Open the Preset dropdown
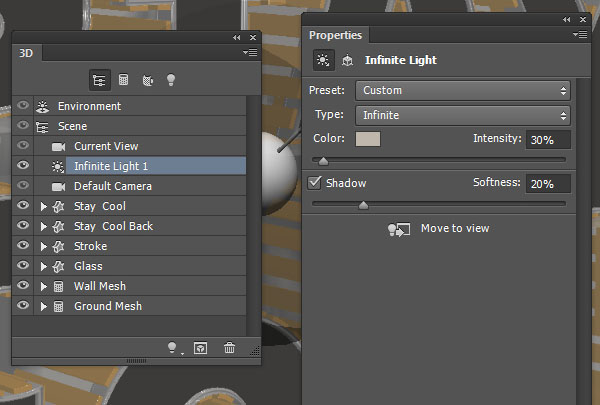 coord(466,90)
